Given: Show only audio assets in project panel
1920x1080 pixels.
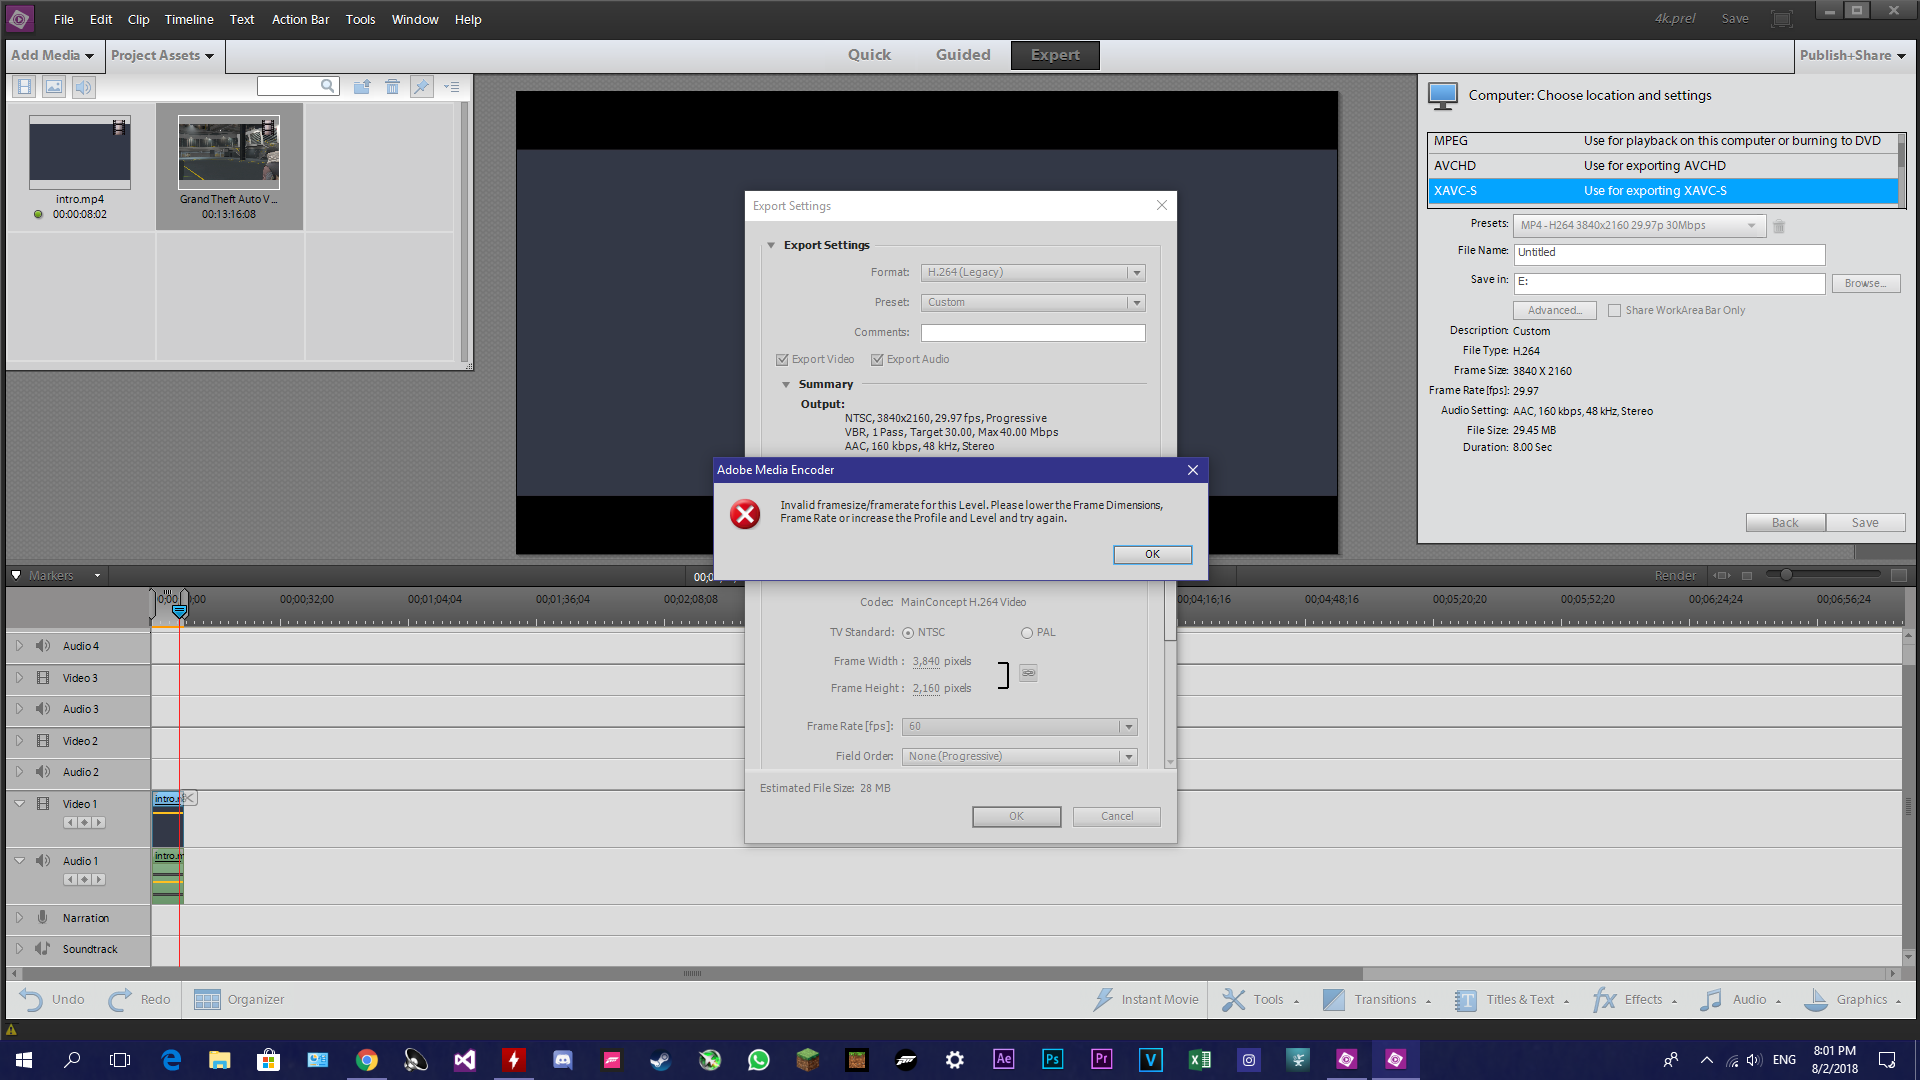Looking at the screenshot, I should click(x=83, y=87).
